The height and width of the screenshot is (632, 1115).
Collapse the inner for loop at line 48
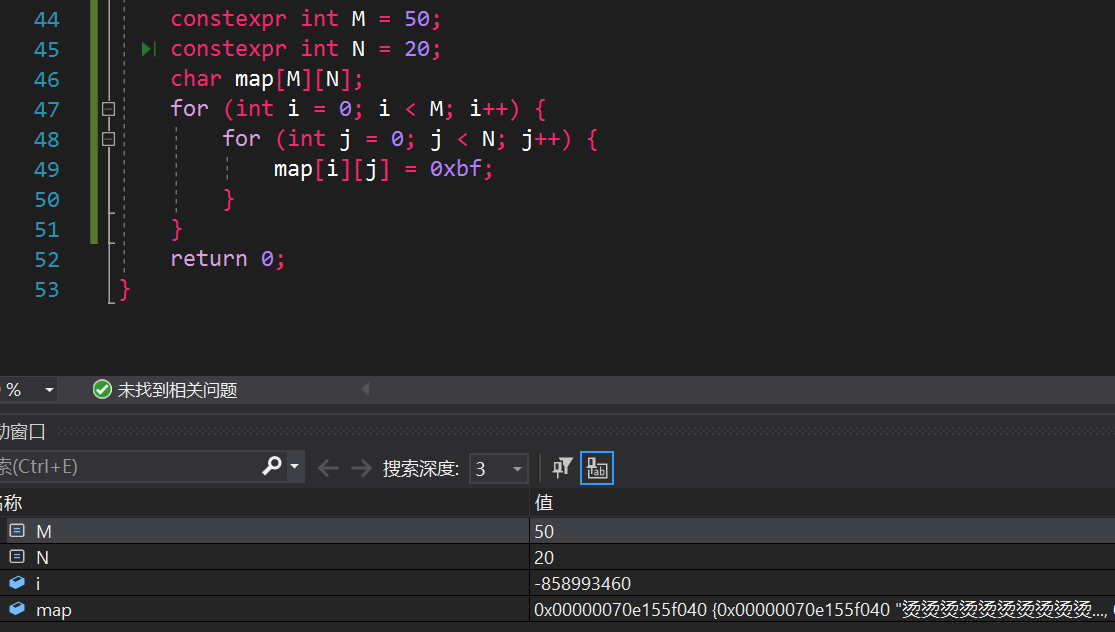pyautogui.click(x=108, y=138)
